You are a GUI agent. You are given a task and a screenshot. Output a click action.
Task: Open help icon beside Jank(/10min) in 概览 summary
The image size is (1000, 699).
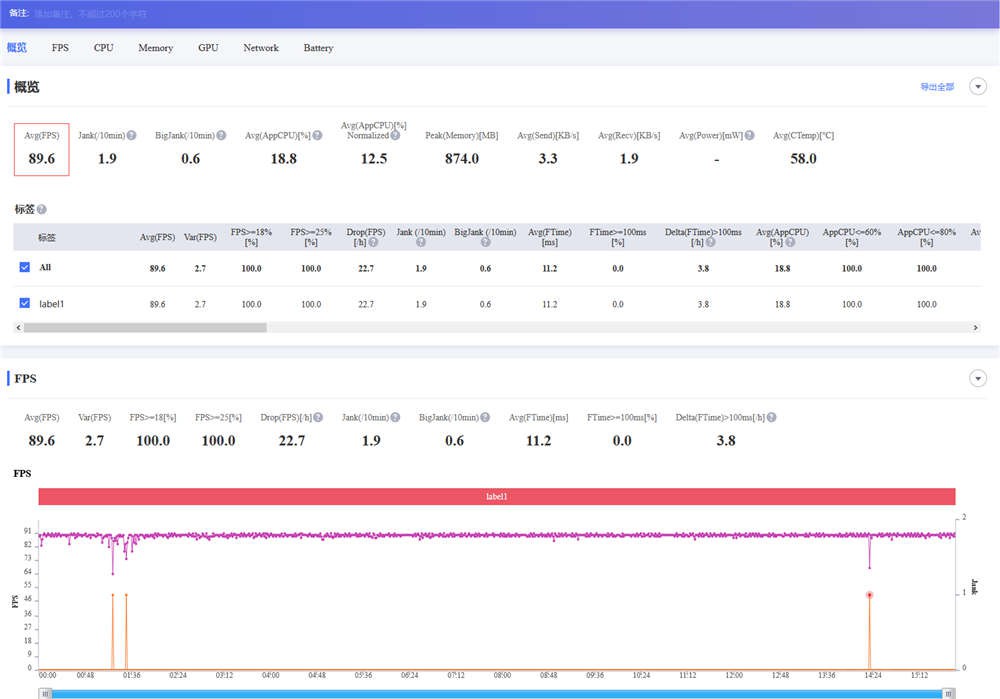(x=131, y=135)
